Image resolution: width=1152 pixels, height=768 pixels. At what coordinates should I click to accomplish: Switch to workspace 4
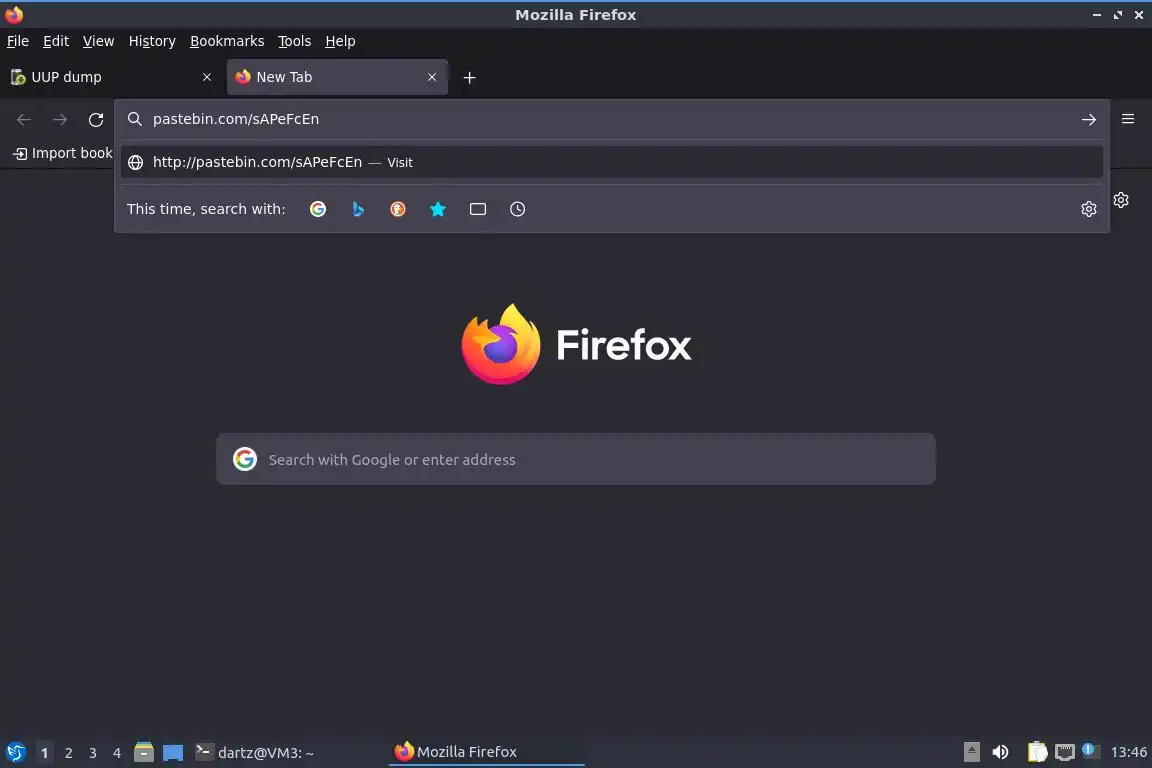(x=116, y=753)
